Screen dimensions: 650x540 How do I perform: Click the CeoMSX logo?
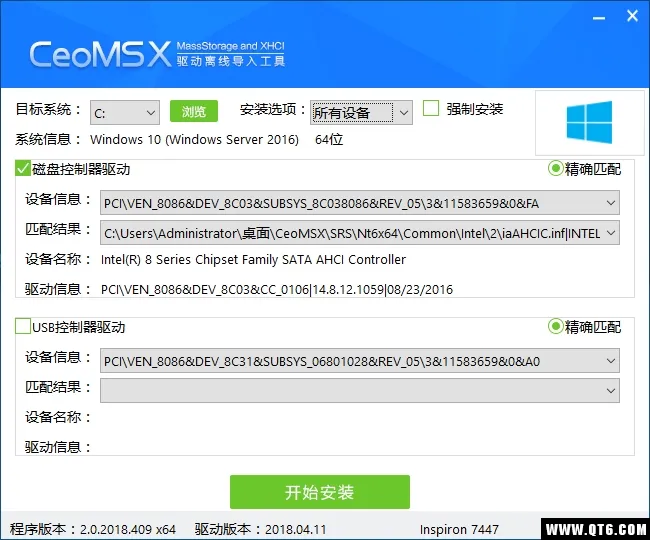100,54
